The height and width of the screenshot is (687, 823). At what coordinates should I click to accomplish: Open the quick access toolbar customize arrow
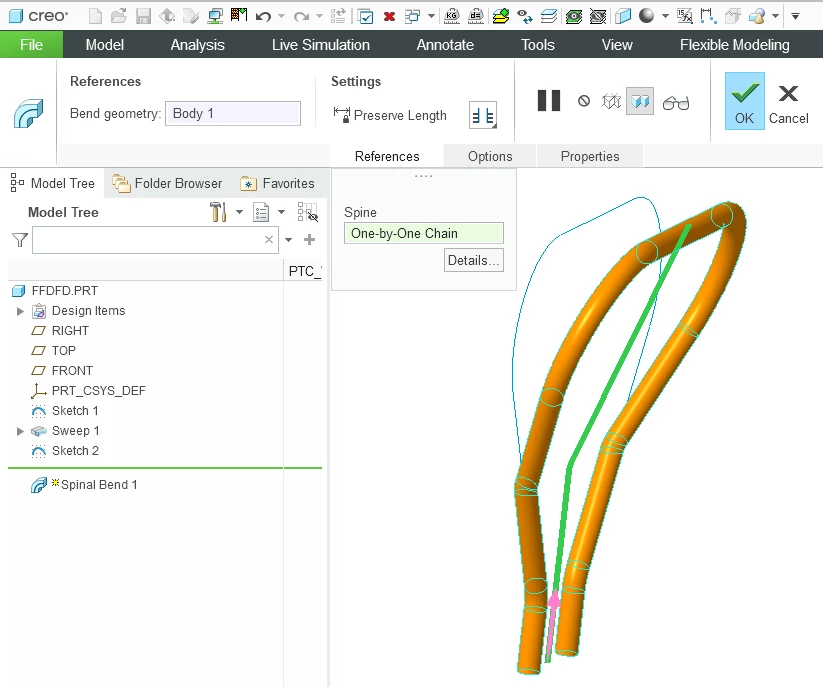point(796,16)
